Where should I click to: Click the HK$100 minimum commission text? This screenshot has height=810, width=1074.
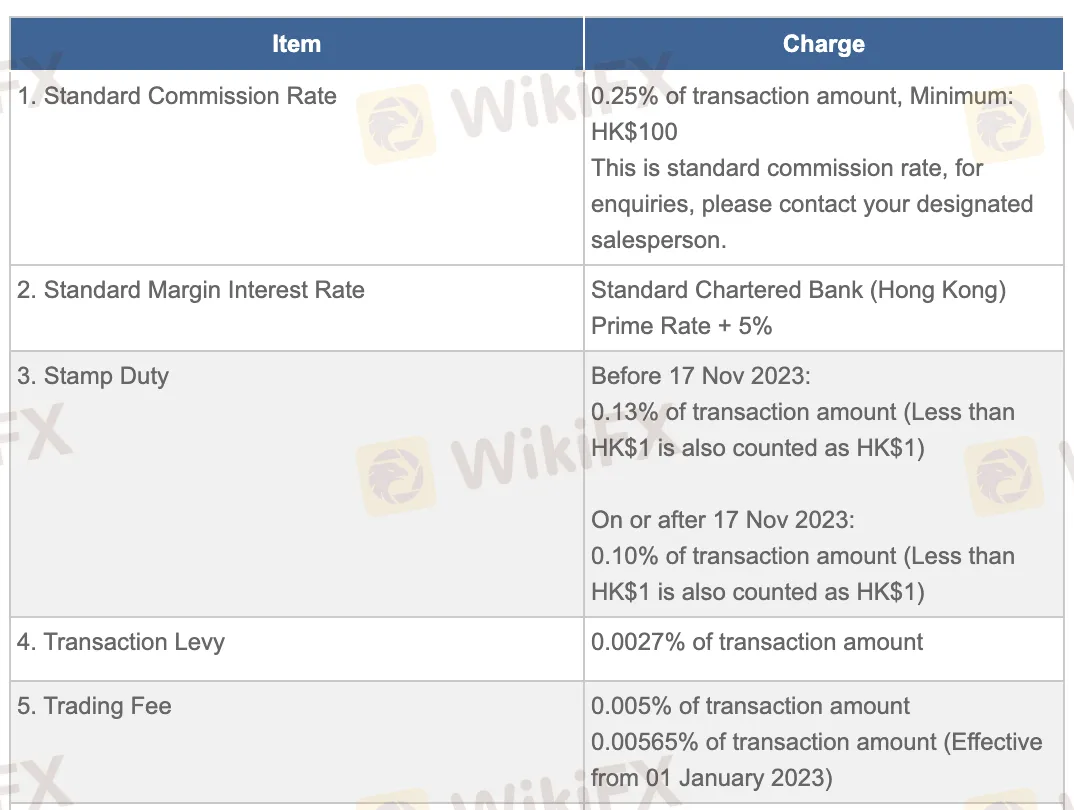pos(634,131)
